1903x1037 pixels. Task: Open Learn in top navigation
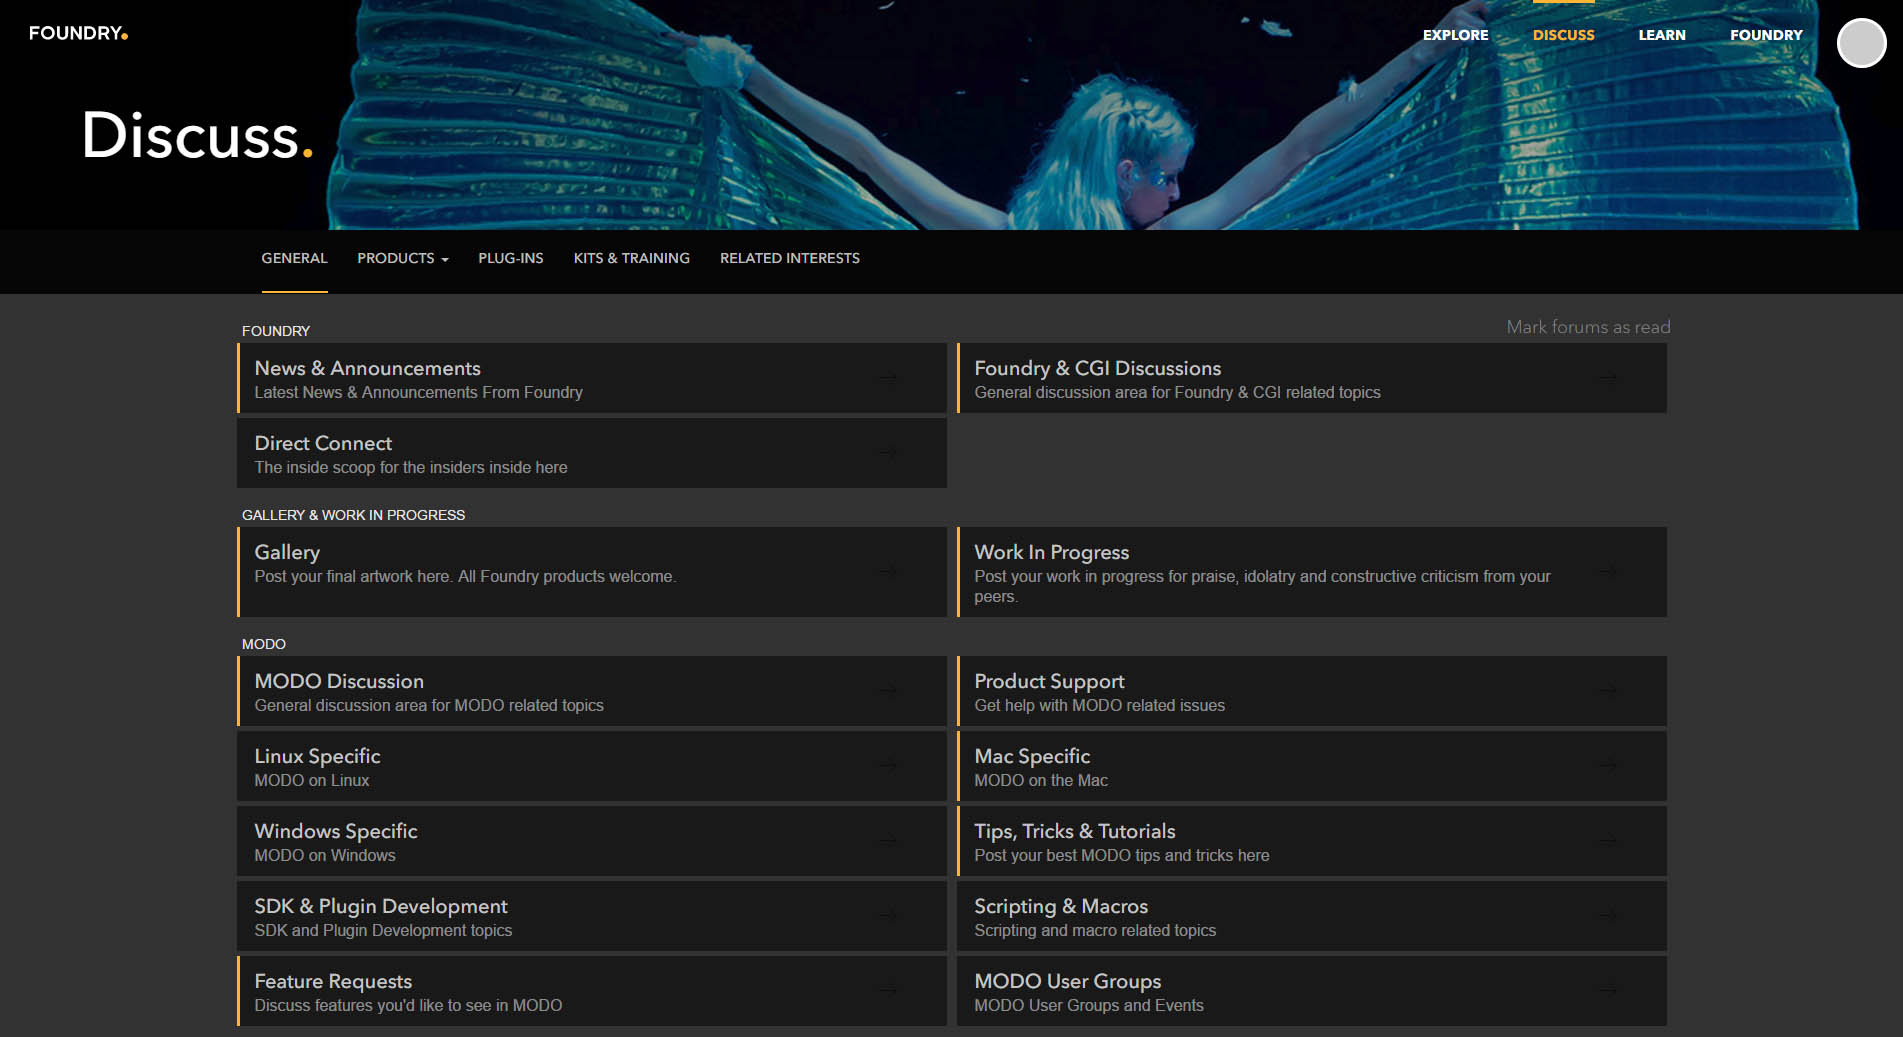[1661, 35]
